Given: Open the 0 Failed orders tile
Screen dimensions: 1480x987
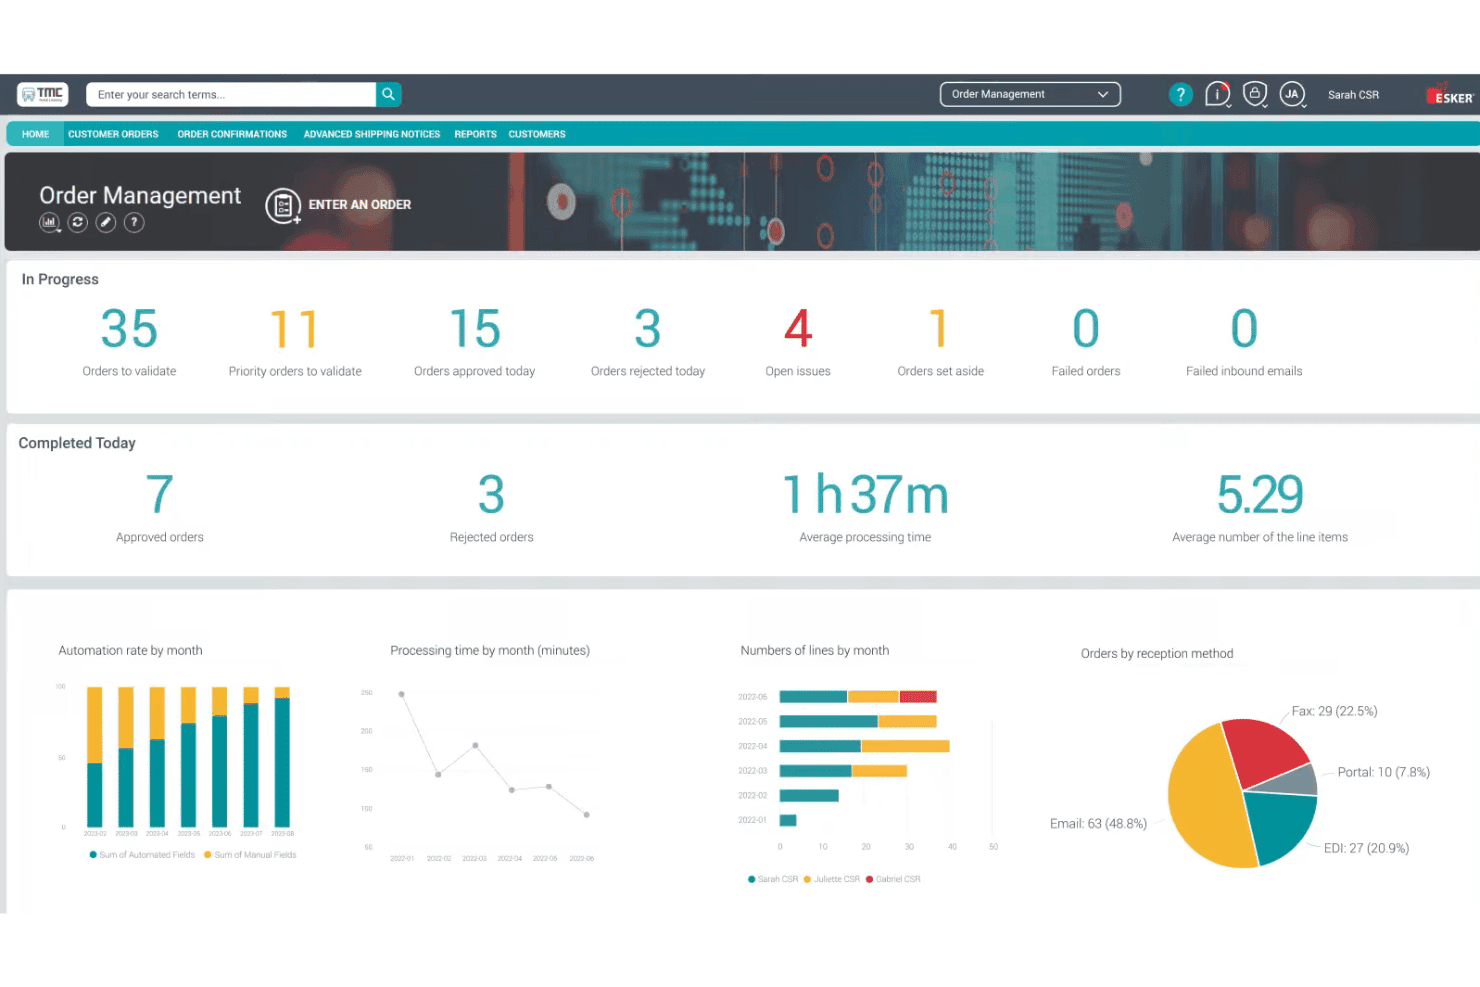Looking at the screenshot, I should click(1086, 342).
